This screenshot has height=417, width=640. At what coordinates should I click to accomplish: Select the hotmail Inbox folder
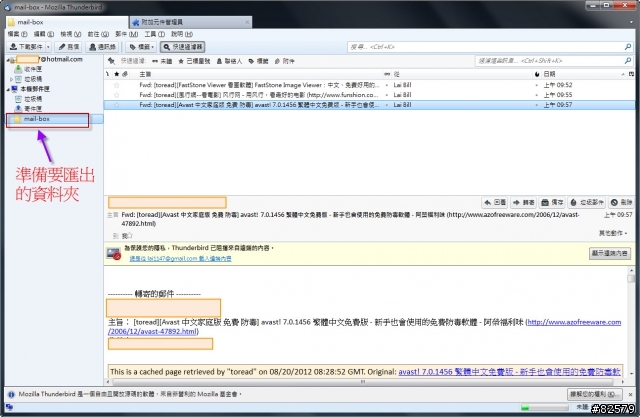33,69
